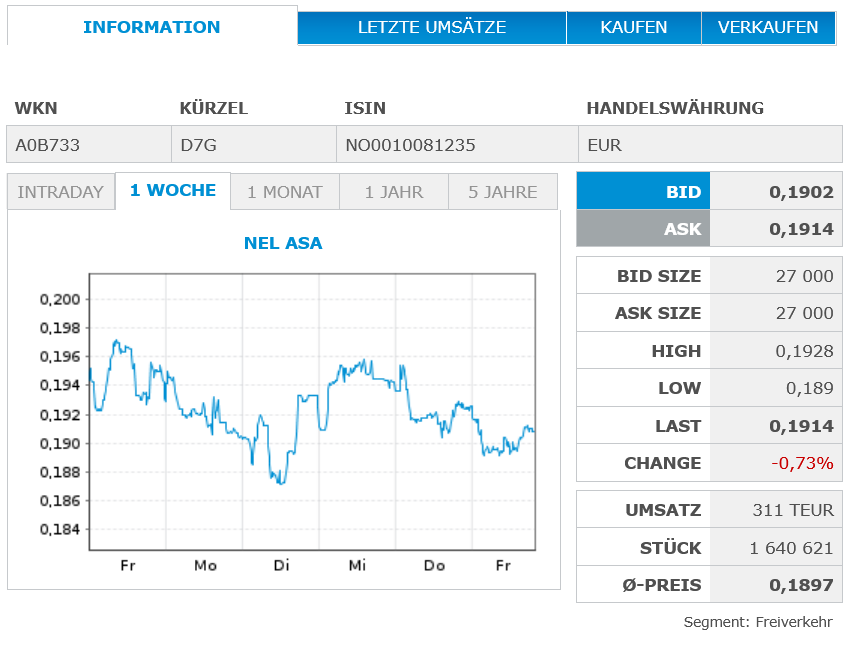Click the ISIN column header
The image size is (865, 652).
click(x=365, y=108)
